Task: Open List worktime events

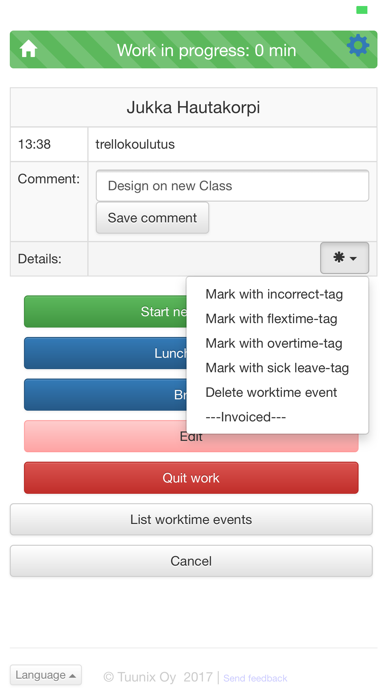Action: coord(191,519)
